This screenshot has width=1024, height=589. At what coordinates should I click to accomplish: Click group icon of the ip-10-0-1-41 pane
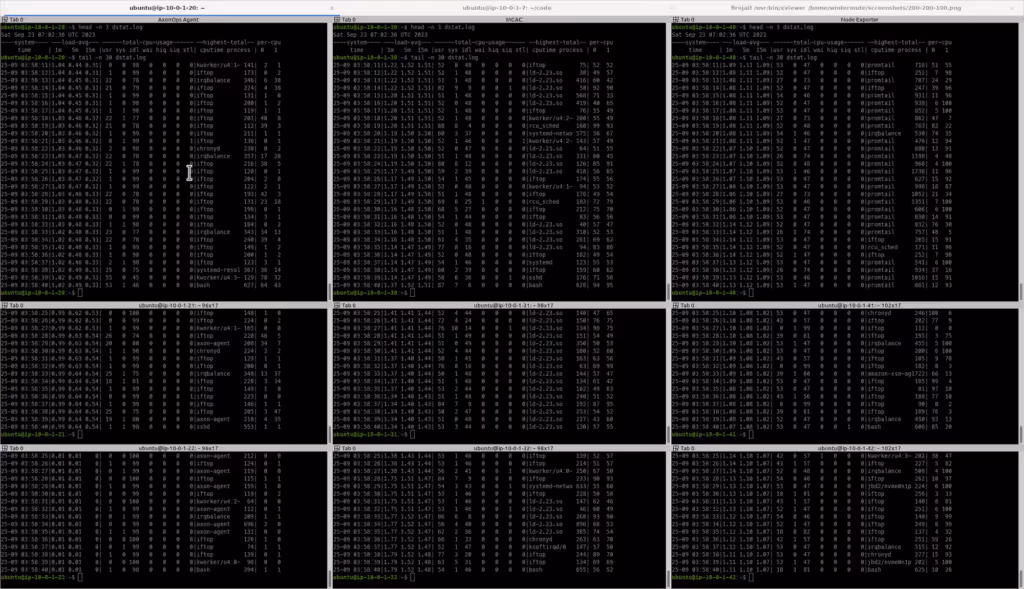click(x=675, y=305)
